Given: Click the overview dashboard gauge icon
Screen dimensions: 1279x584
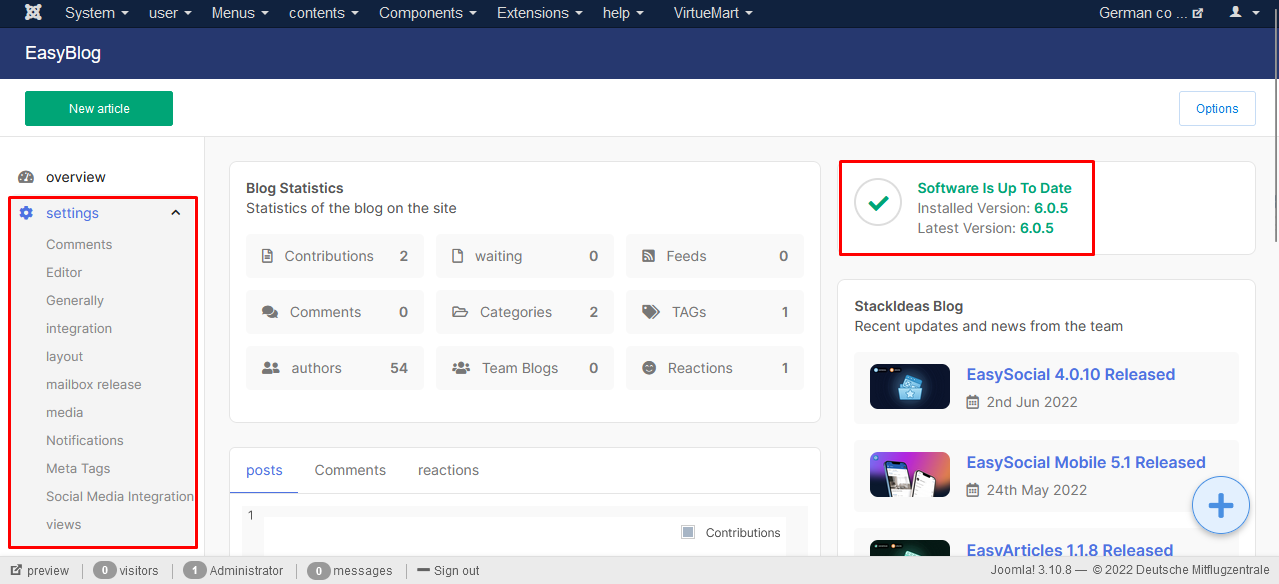Looking at the screenshot, I should point(26,177).
